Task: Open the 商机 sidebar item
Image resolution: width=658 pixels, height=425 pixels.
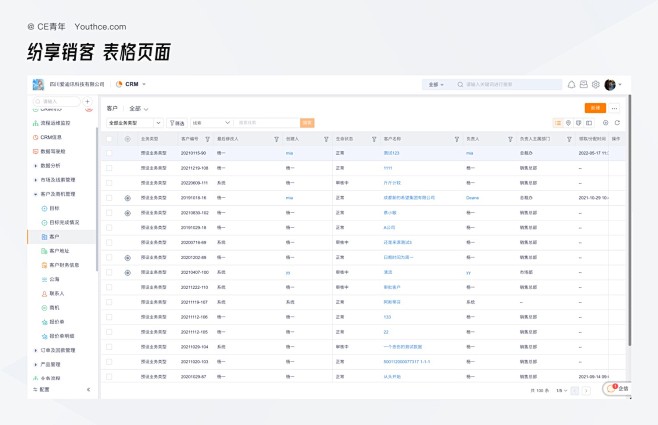Action: 54,308
